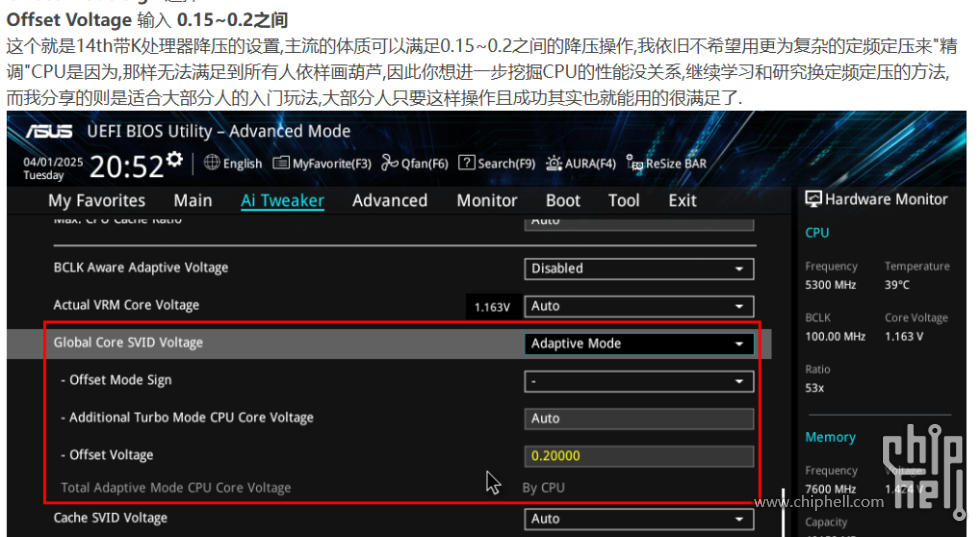
Task: Open Search(F9) tool
Action: [497, 163]
